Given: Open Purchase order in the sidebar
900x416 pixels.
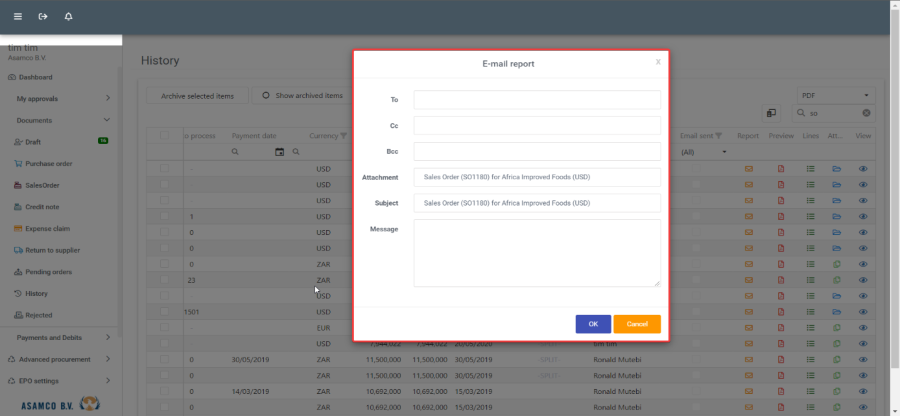Looking at the screenshot, I should pos(48,164).
